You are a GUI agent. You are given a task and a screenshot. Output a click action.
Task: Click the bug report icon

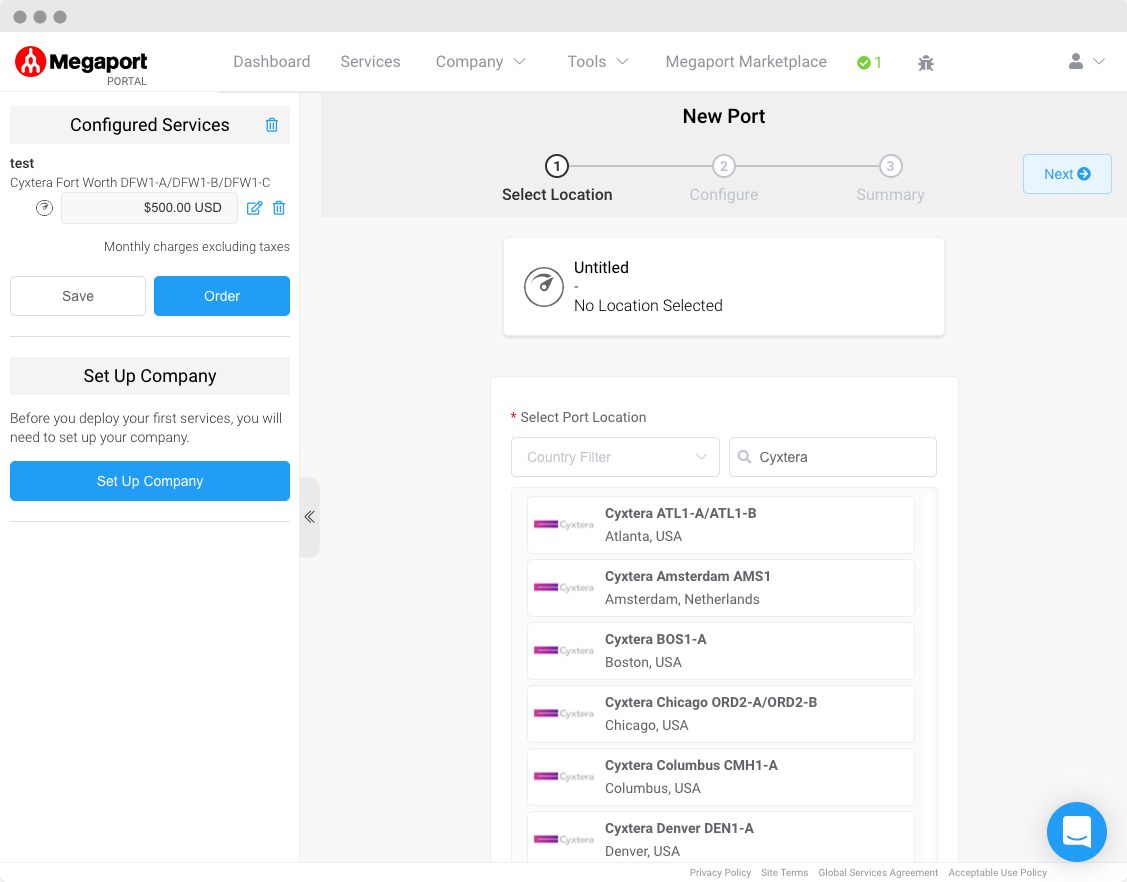[926, 63]
